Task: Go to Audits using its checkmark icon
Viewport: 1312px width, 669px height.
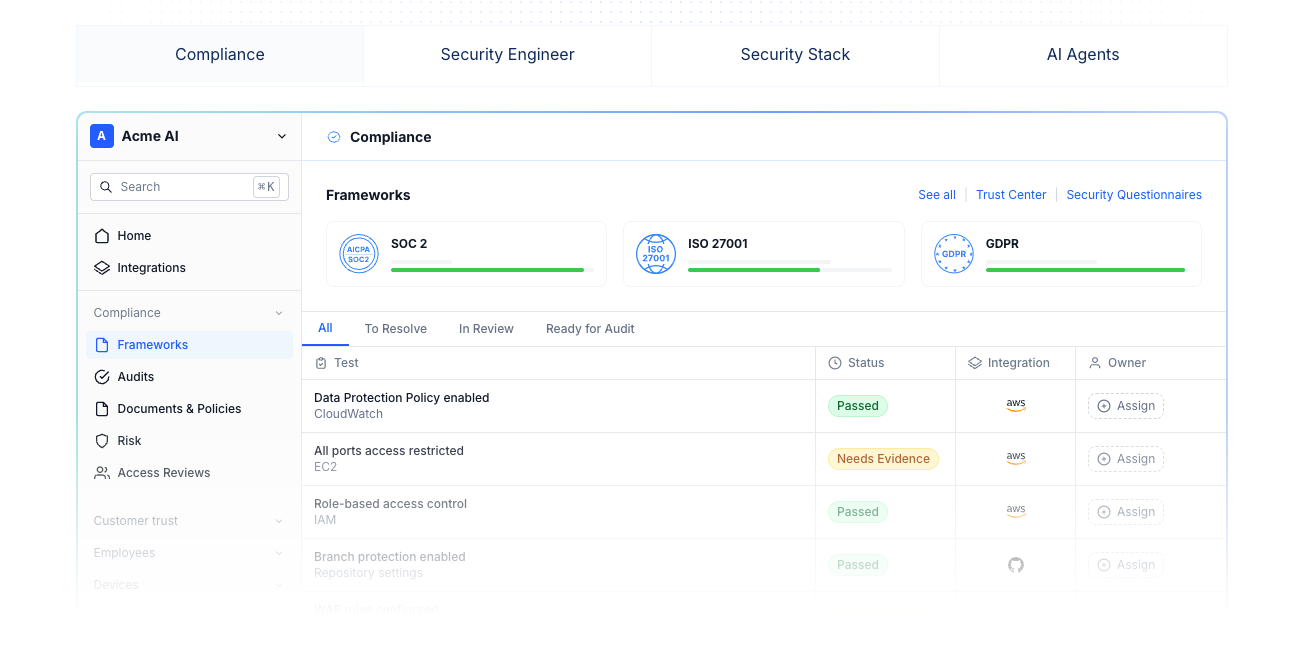Action: pyautogui.click(x=102, y=377)
